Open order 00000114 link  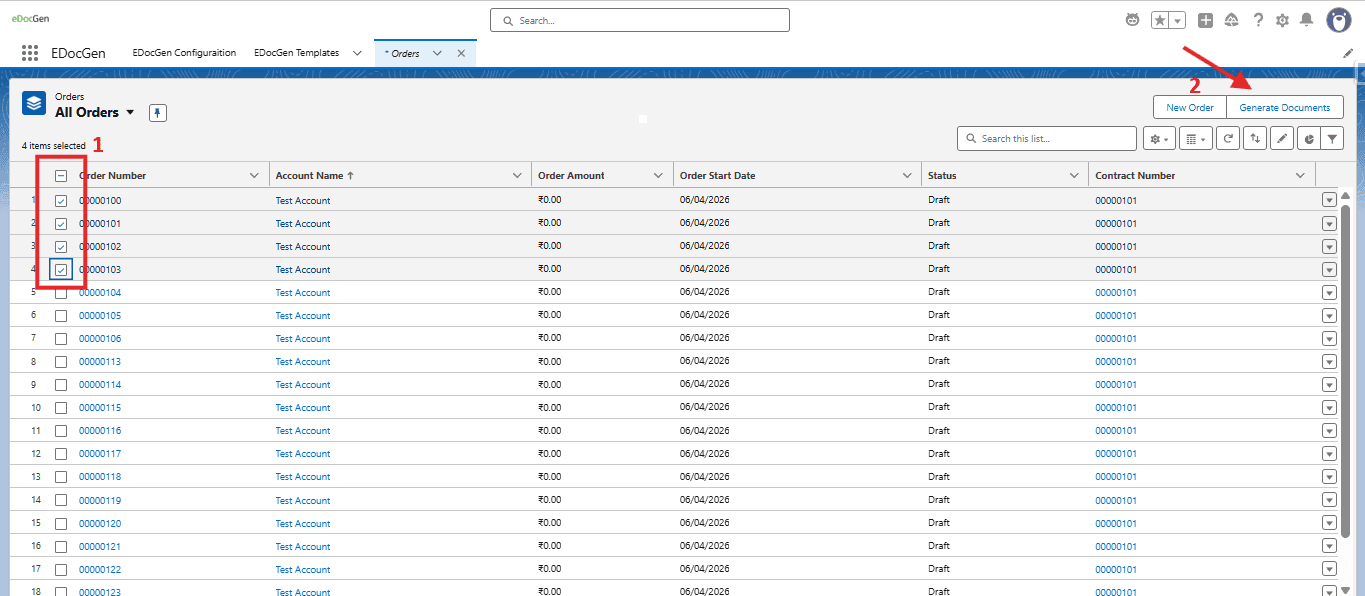coord(100,385)
